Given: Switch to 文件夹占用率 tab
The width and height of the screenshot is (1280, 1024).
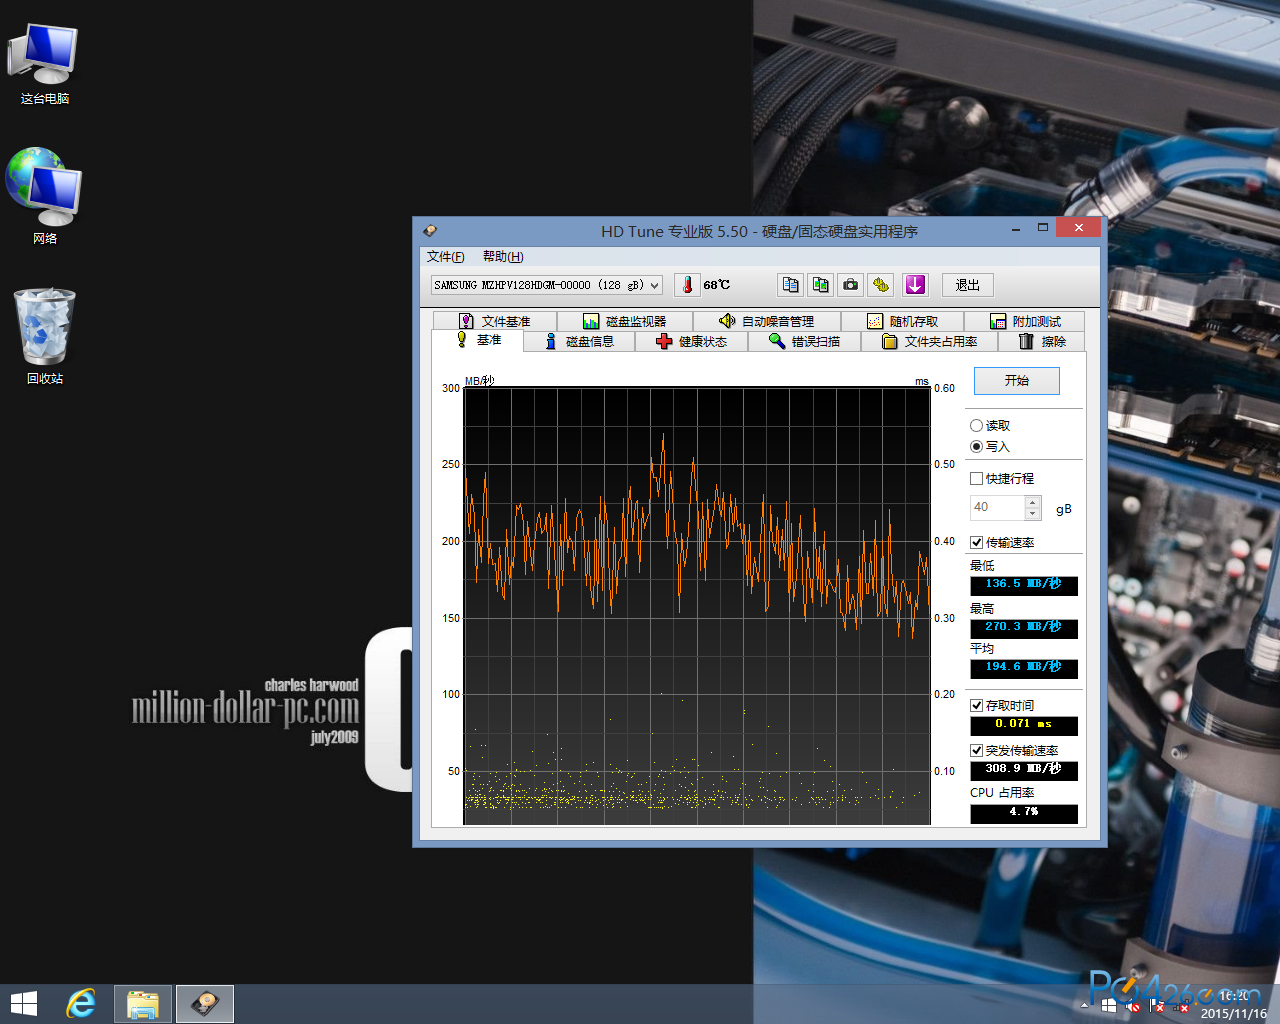Looking at the screenshot, I should (930, 342).
